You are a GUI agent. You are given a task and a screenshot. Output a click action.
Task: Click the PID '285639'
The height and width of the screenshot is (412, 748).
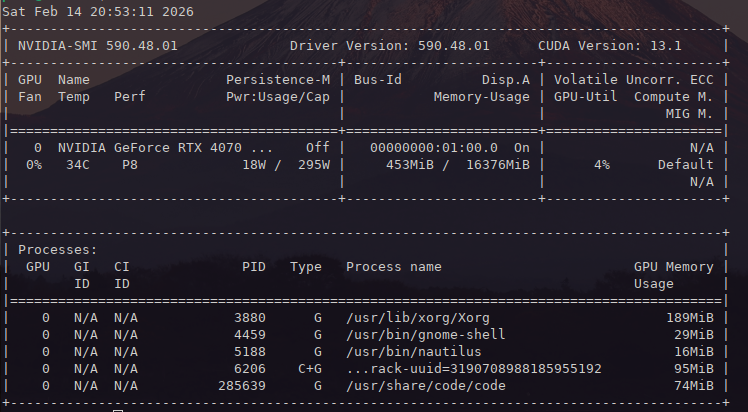pyautogui.click(x=242, y=386)
